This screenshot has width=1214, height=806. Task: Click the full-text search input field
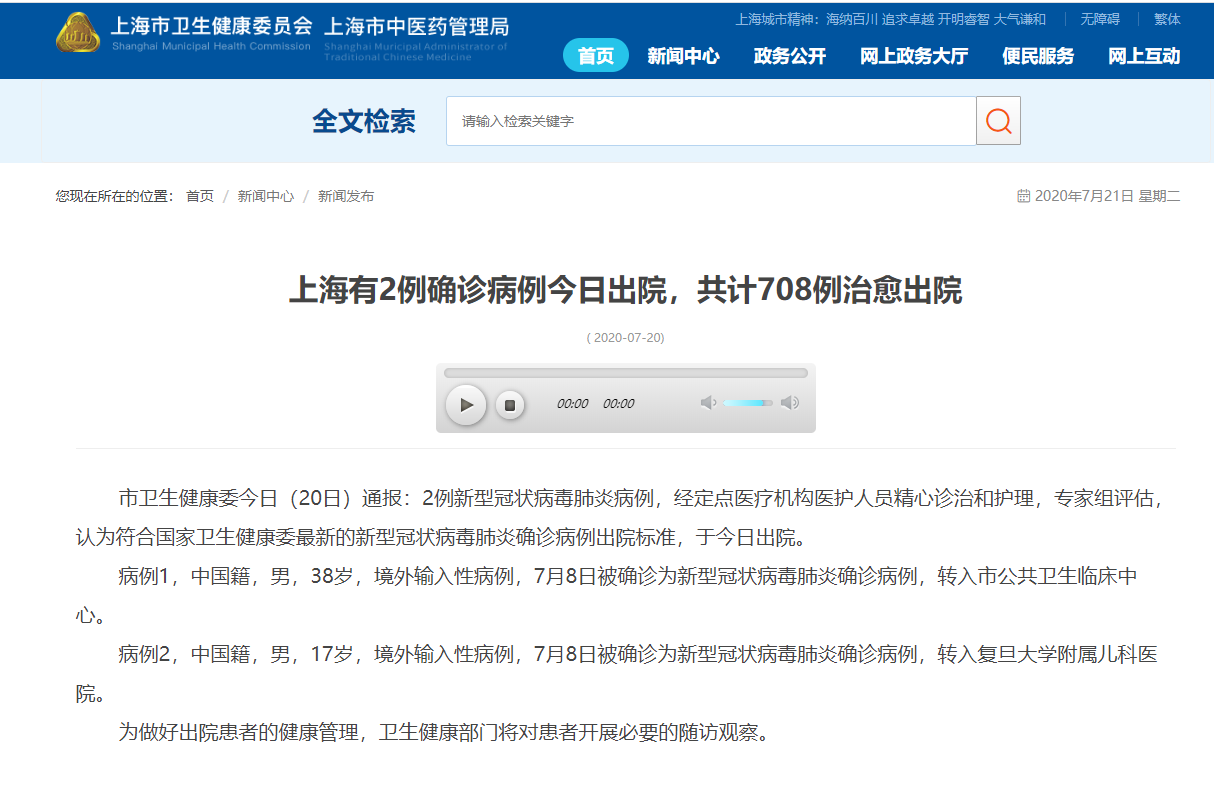(x=710, y=121)
